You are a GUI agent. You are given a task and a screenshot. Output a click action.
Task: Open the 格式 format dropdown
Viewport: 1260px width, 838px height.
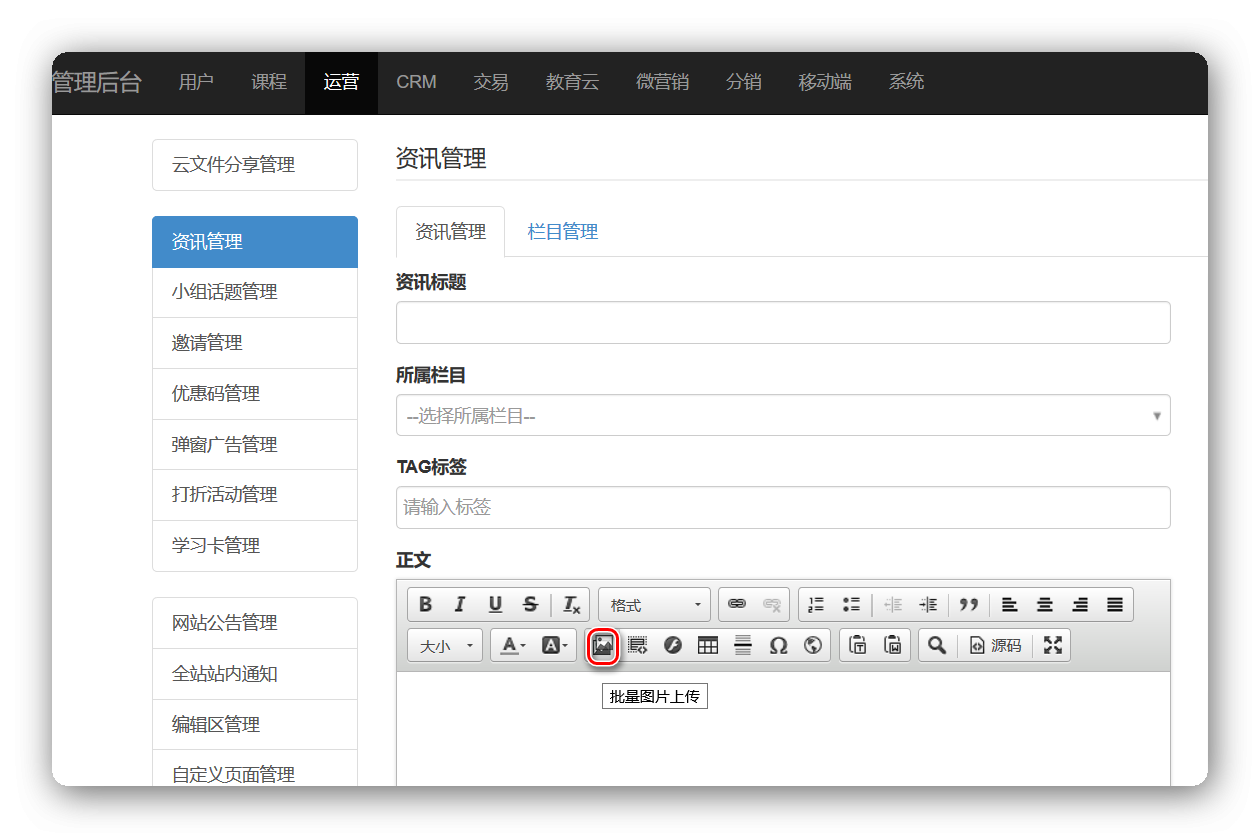(x=655, y=604)
